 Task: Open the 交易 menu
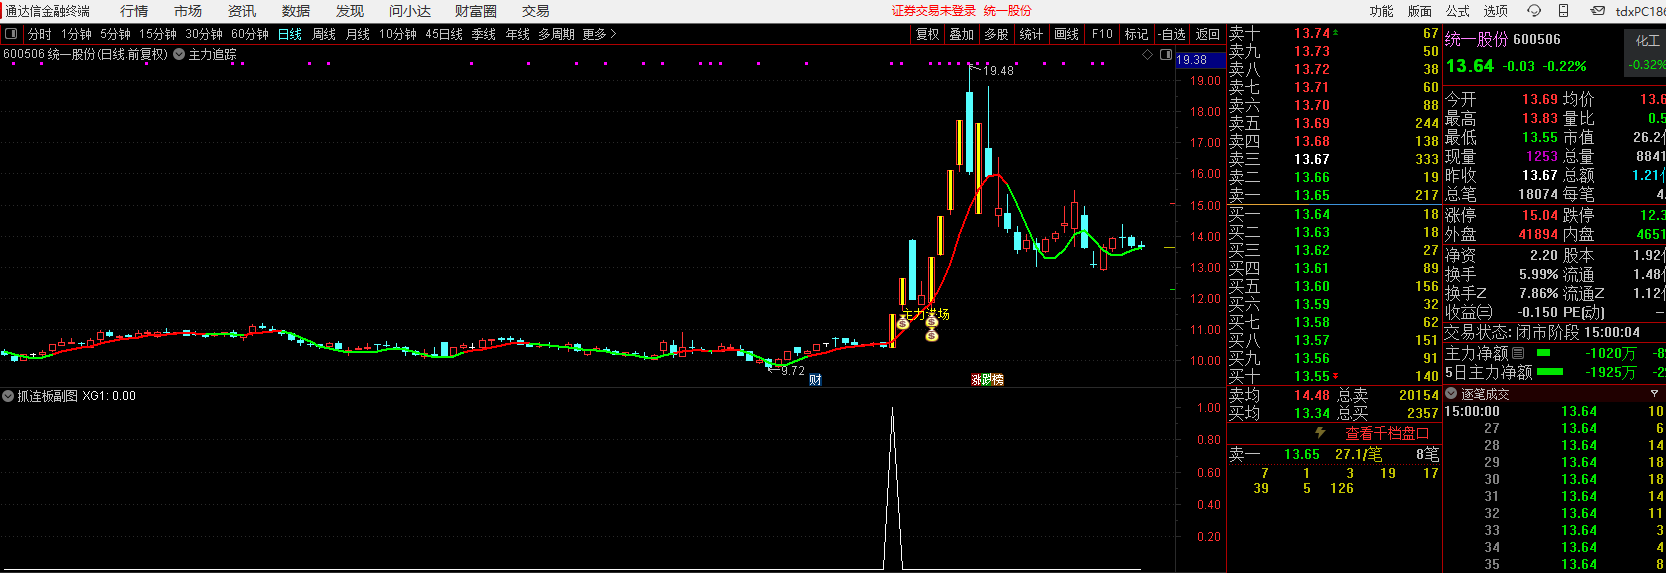click(536, 11)
